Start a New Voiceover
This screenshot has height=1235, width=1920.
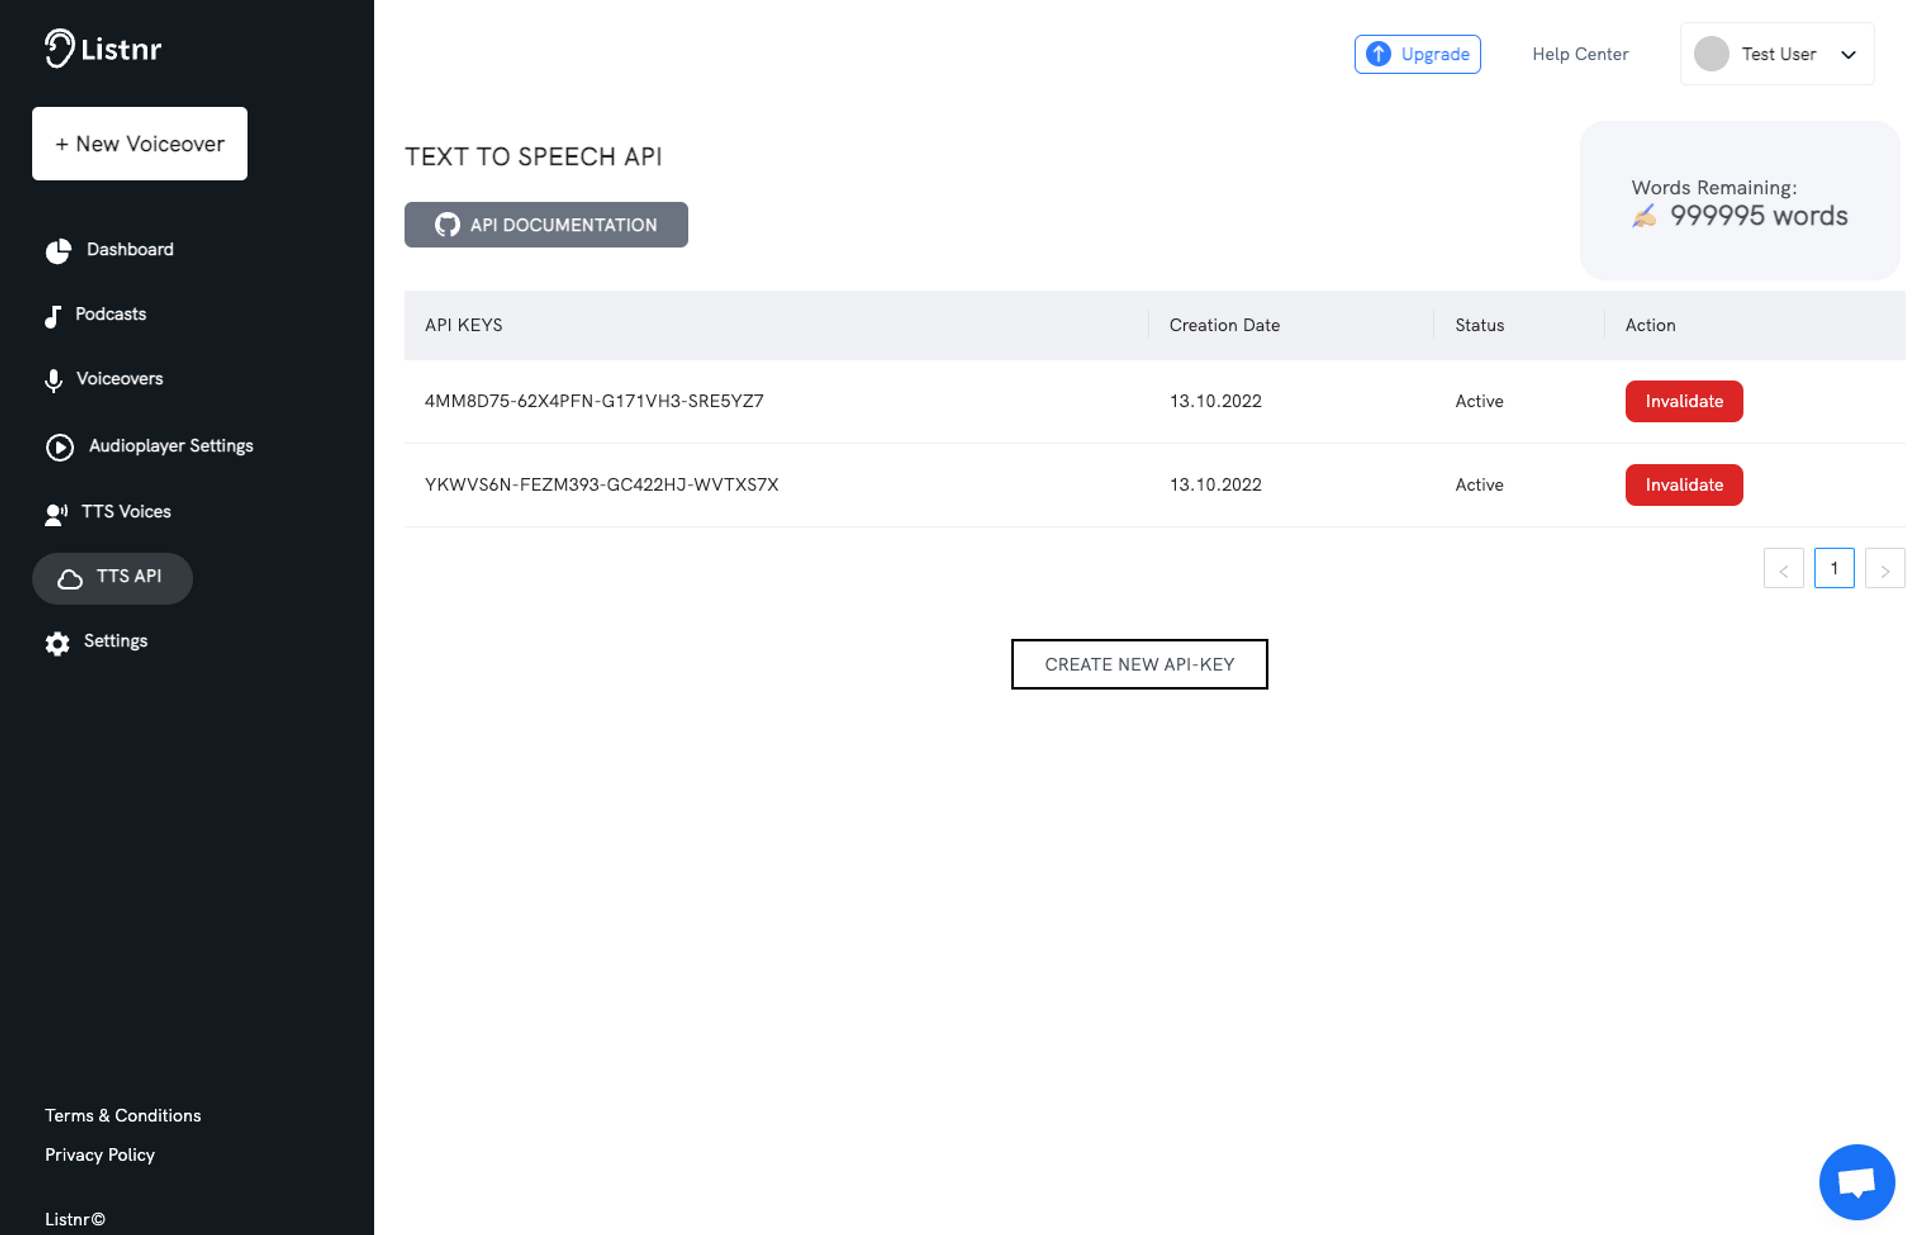(140, 144)
